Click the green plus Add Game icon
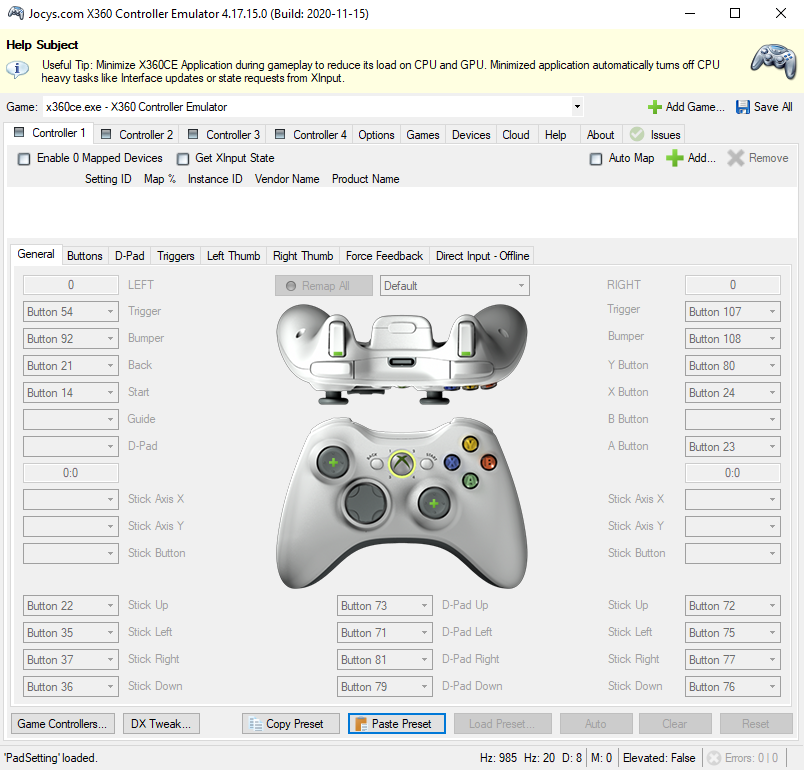Image resolution: width=804 pixels, height=770 pixels. click(655, 107)
